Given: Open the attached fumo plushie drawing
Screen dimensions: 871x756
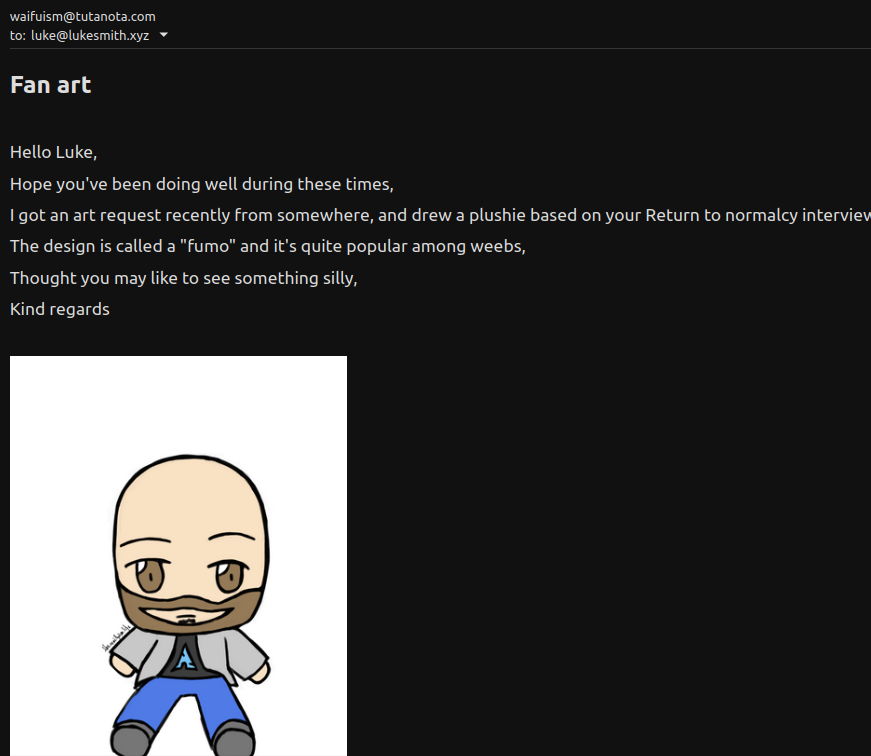Looking at the screenshot, I should pyautogui.click(x=178, y=555).
